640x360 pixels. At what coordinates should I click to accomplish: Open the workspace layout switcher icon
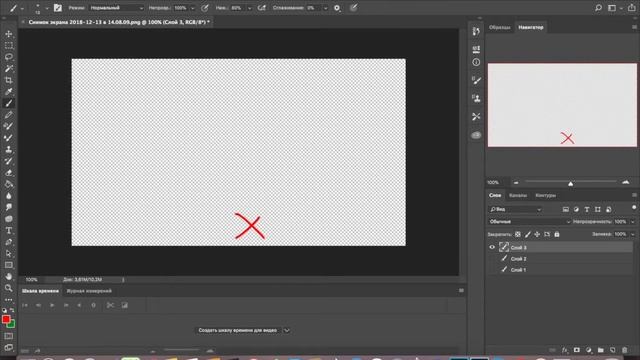pos(611,8)
